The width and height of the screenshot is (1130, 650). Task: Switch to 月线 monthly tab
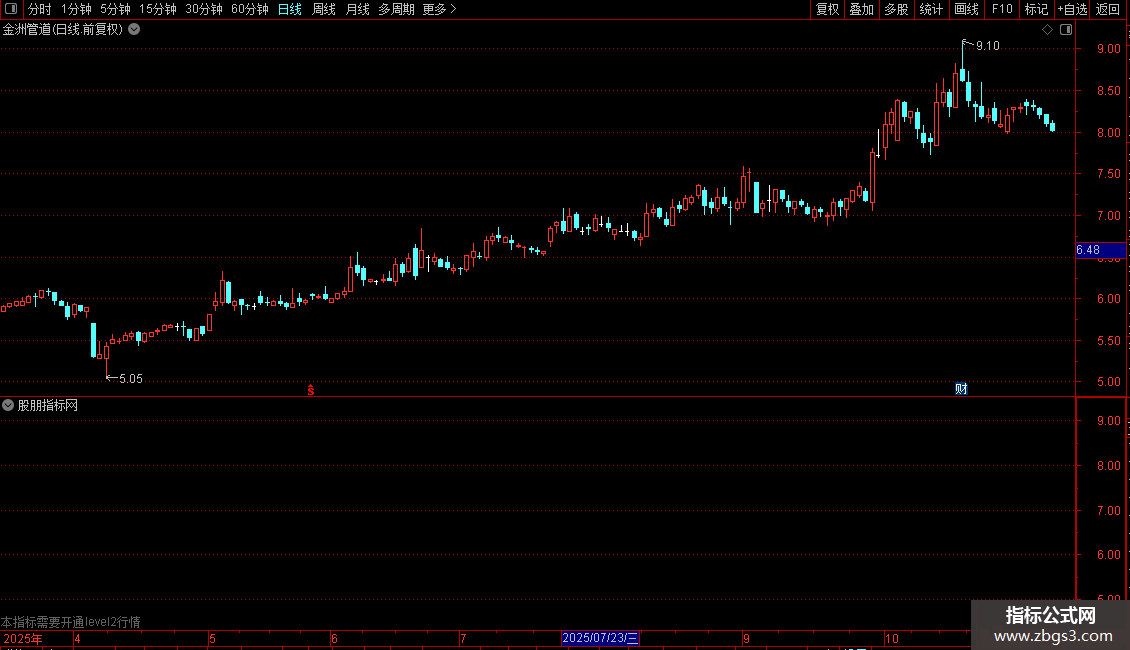pos(357,9)
